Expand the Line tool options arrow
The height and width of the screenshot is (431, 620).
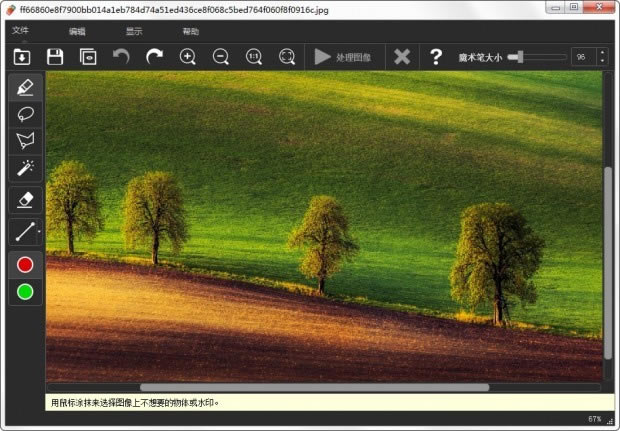click(x=39, y=232)
